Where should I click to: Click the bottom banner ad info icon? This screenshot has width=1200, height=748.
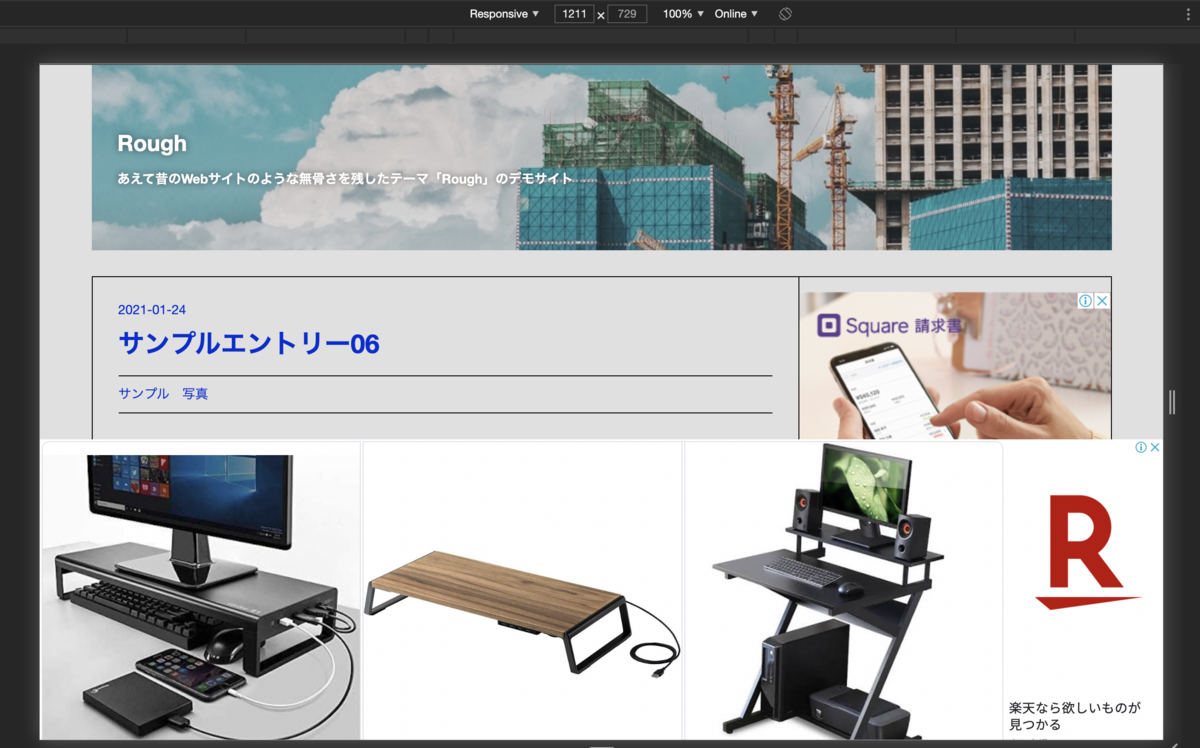tap(1141, 448)
